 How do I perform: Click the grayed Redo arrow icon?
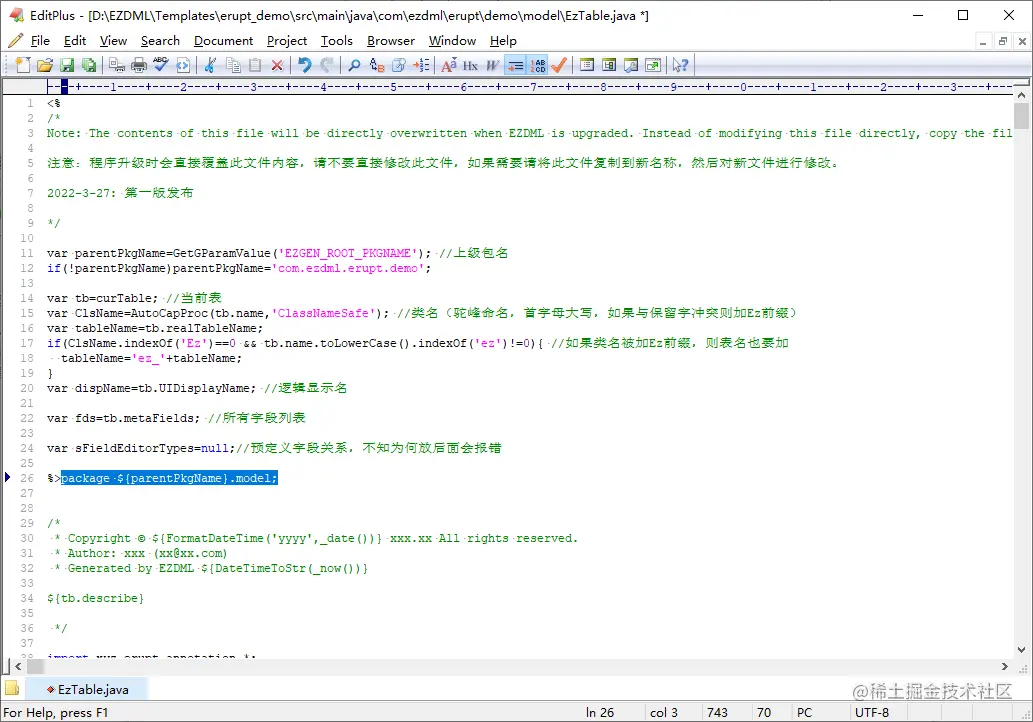click(x=327, y=65)
